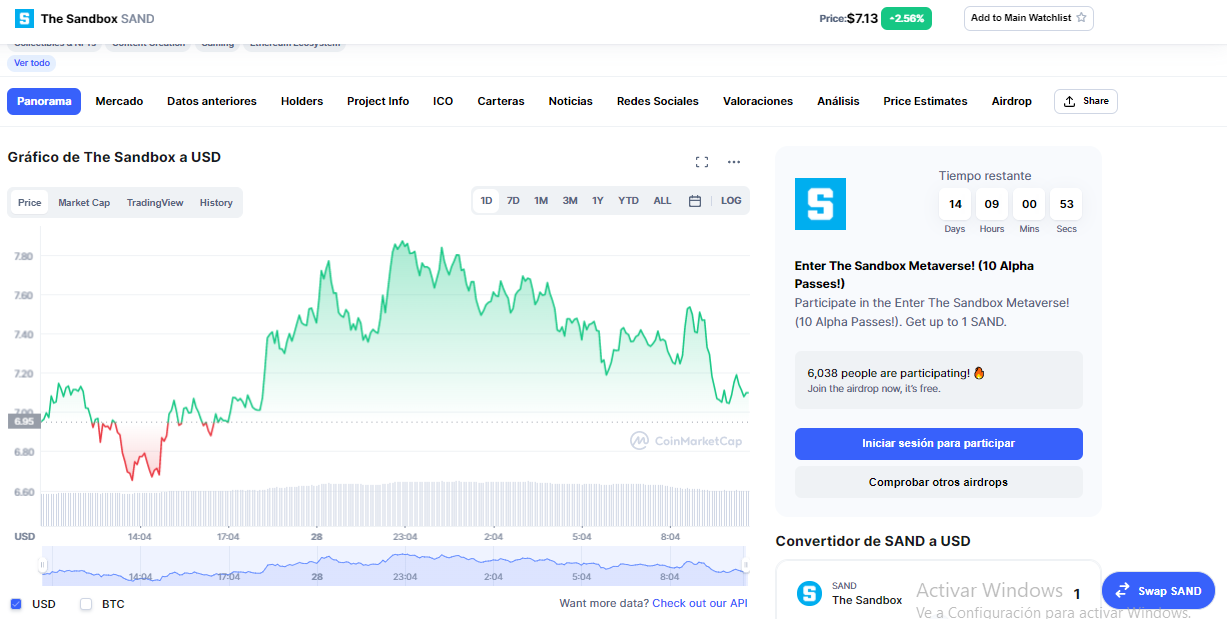Click the 6.95 price marker on chart axis
This screenshot has width=1227, height=619.
(x=23, y=421)
